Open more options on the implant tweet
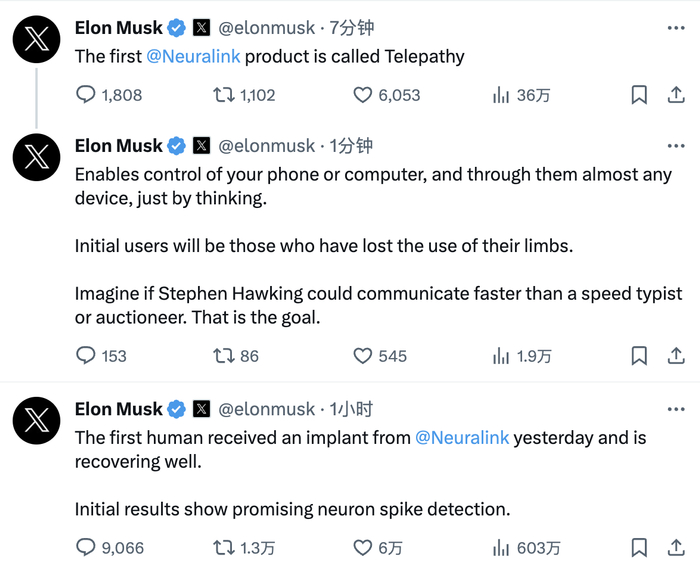The image size is (700, 572). (x=676, y=409)
